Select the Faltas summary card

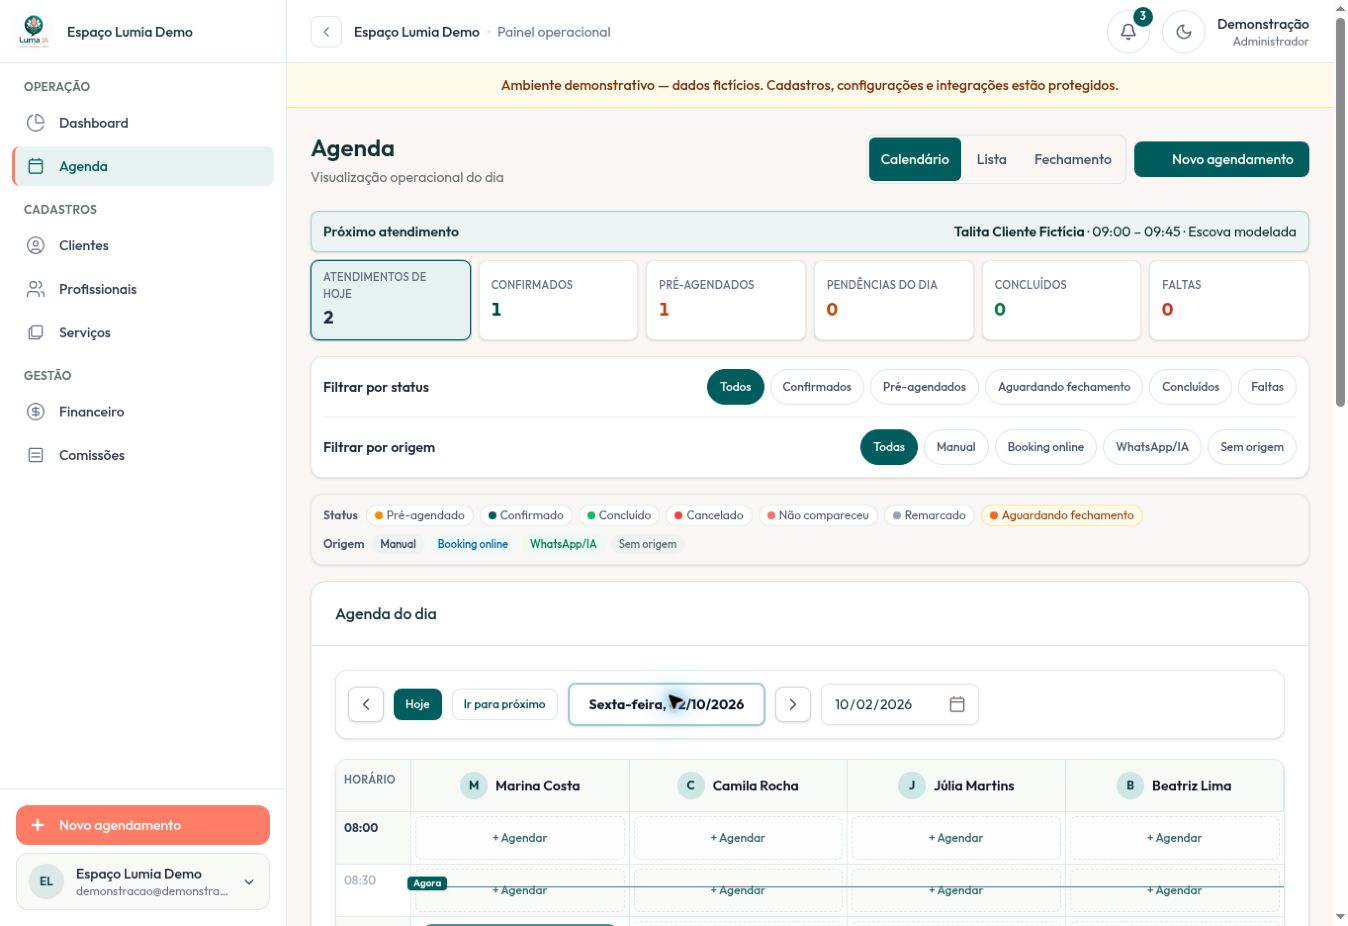pos(1229,300)
